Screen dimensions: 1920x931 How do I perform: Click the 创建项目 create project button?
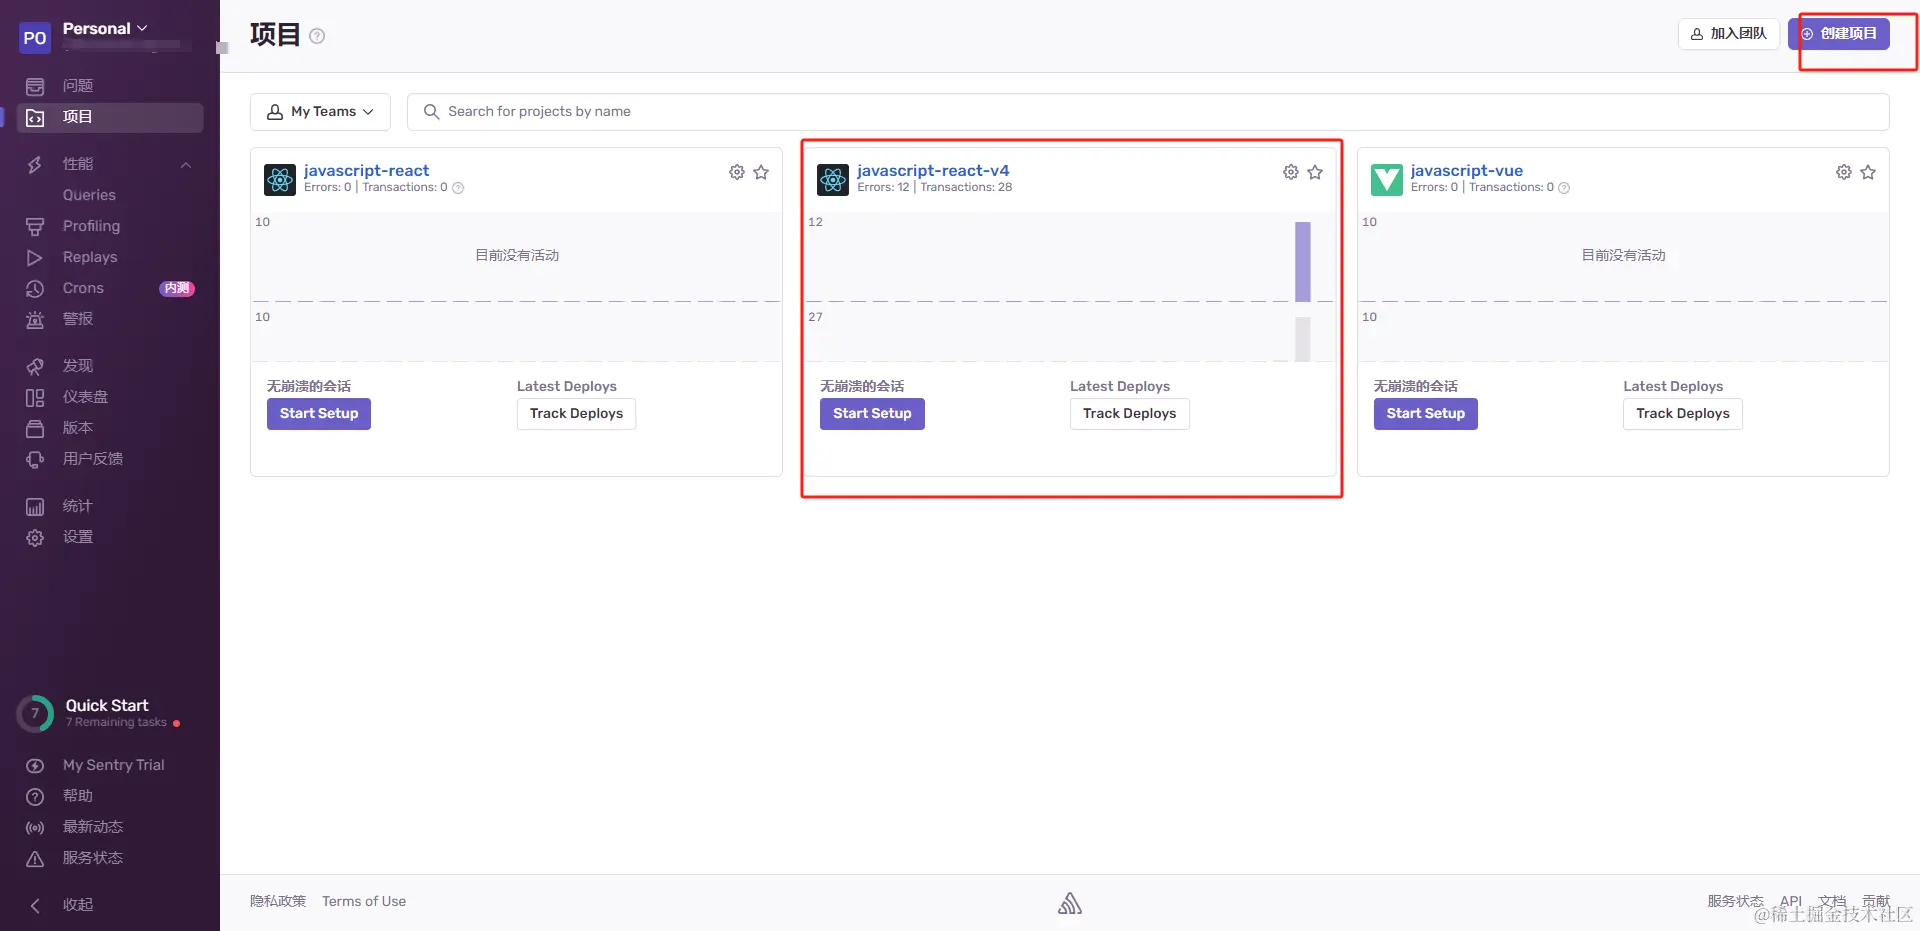click(x=1839, y=34)
